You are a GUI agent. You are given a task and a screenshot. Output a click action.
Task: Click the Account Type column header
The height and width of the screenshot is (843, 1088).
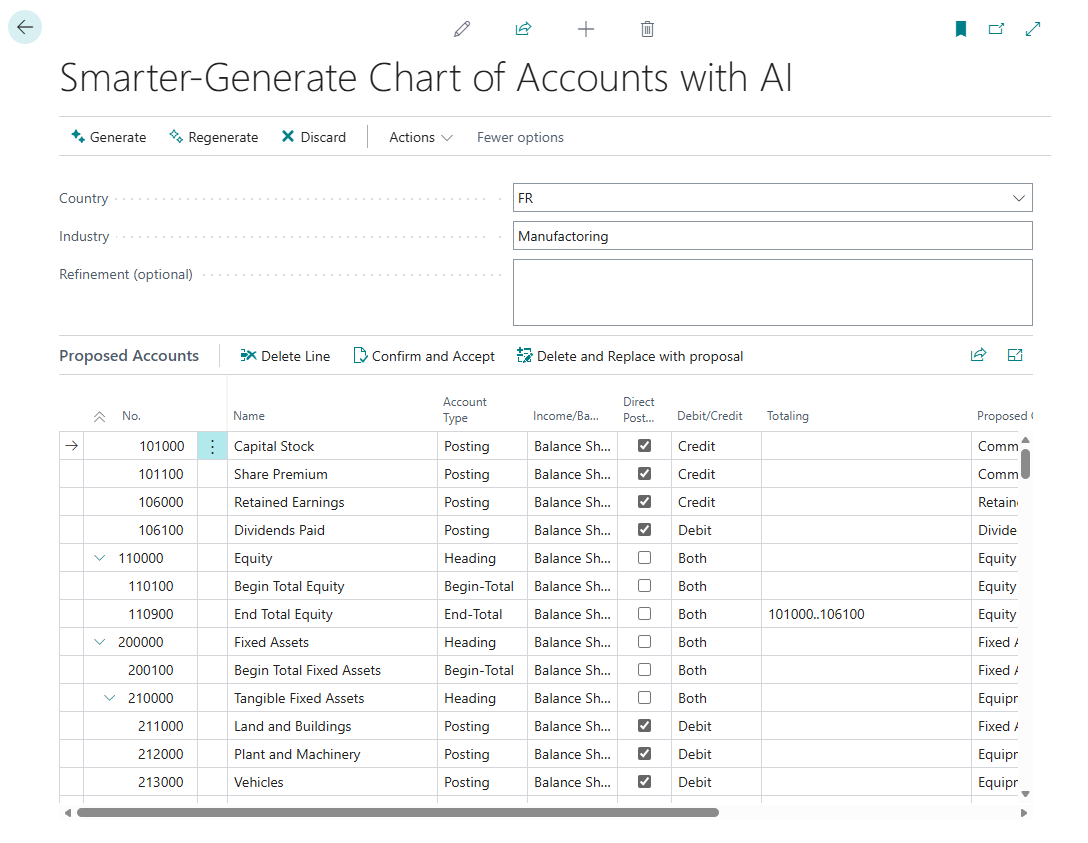[465, 409]
